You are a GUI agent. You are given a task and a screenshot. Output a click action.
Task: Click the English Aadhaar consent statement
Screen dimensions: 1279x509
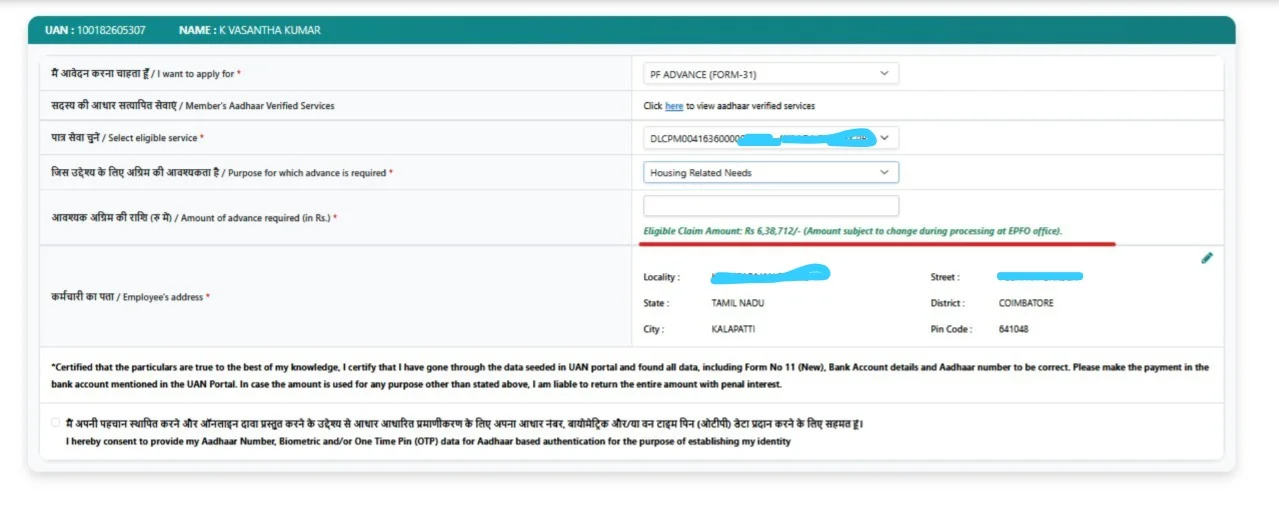428,442
